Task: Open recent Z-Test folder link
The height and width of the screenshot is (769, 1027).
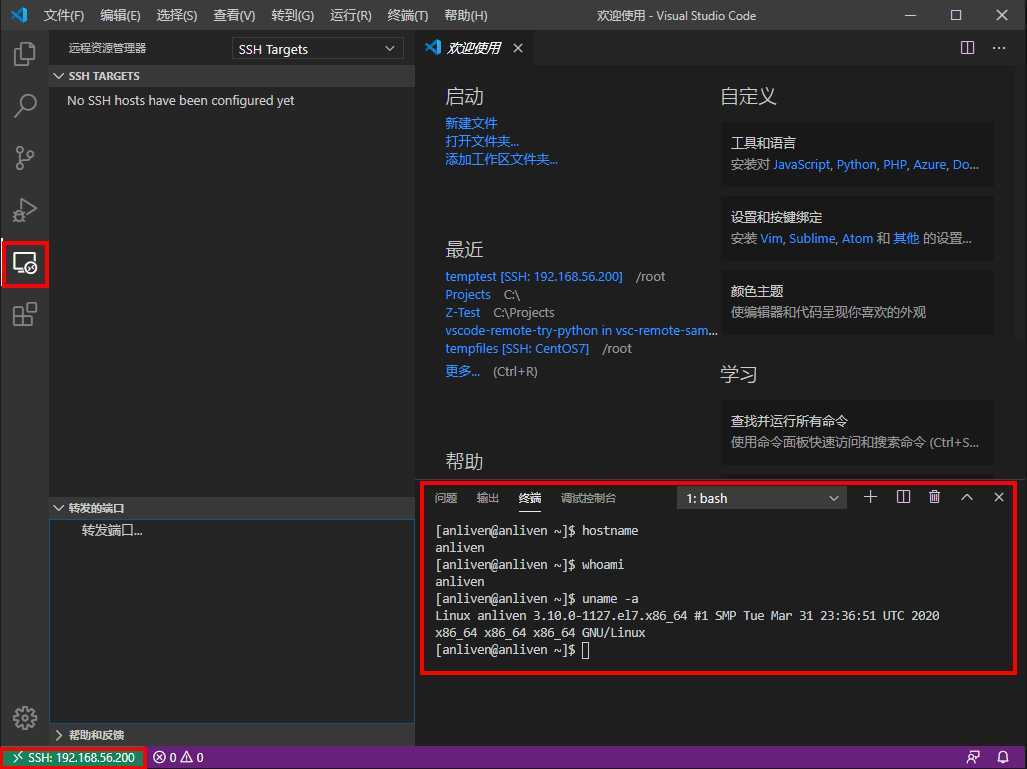Action: tap(462, 312)
